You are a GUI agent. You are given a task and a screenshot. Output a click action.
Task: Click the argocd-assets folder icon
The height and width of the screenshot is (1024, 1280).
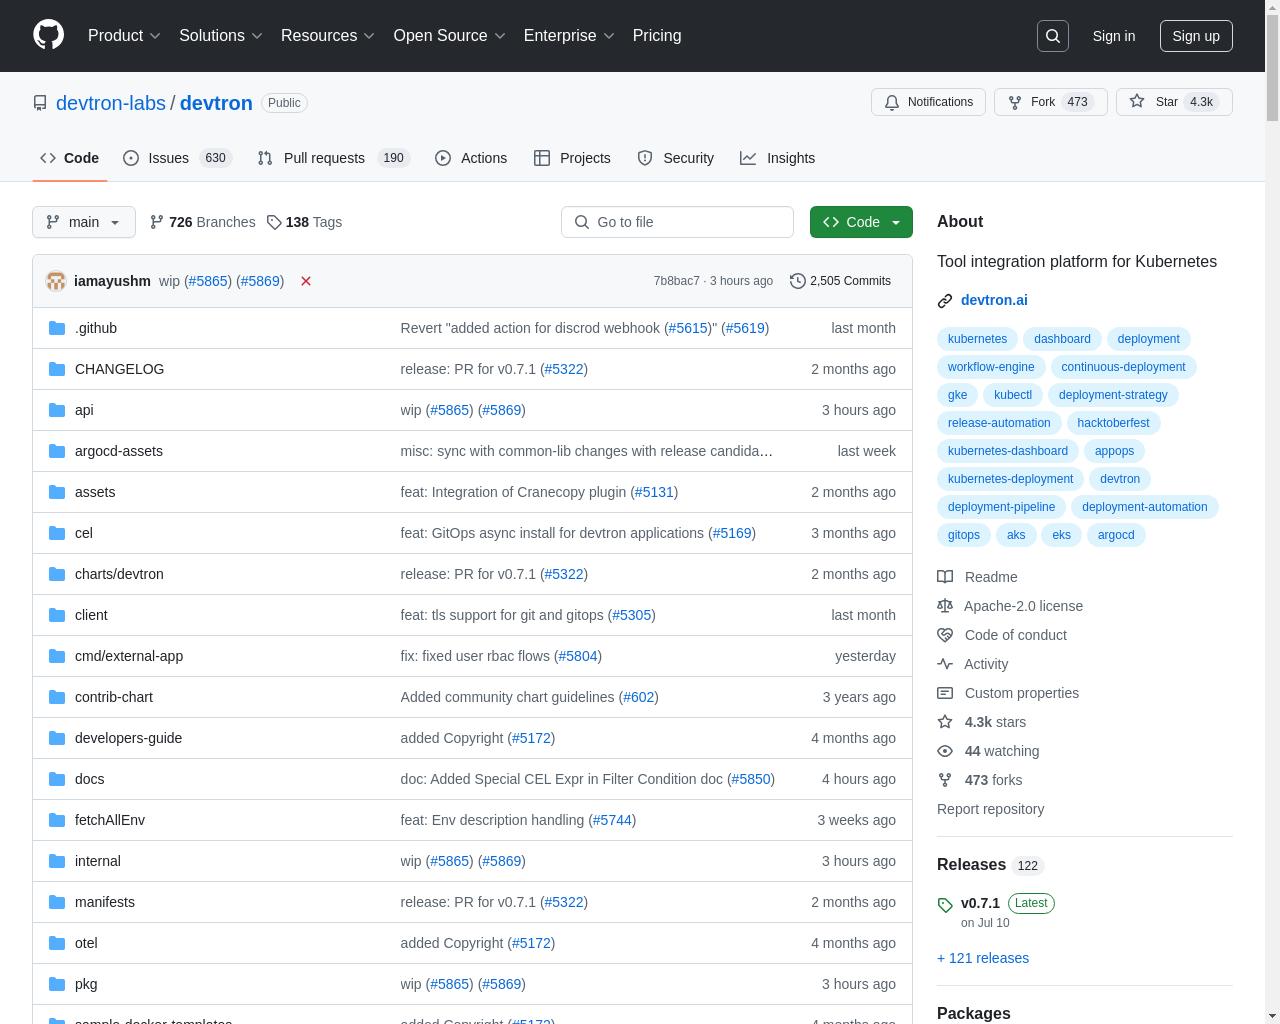57,451
